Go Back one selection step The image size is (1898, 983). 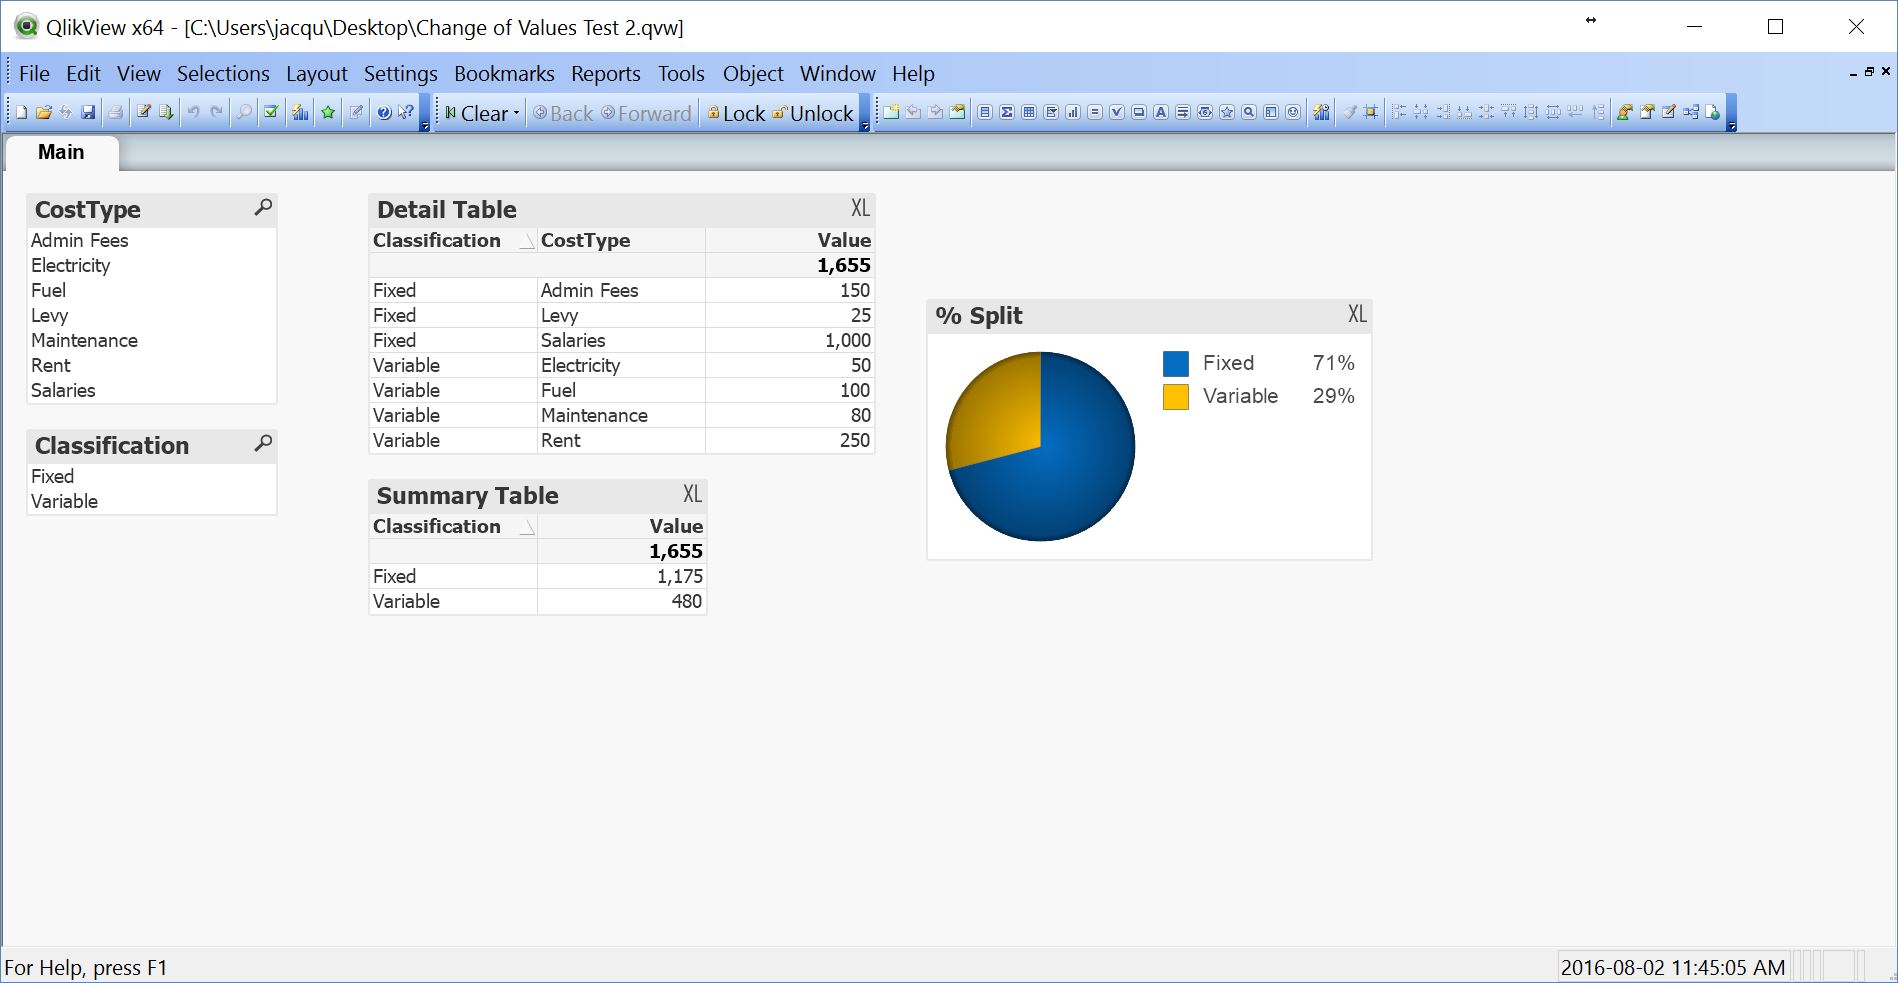(563, 114)
